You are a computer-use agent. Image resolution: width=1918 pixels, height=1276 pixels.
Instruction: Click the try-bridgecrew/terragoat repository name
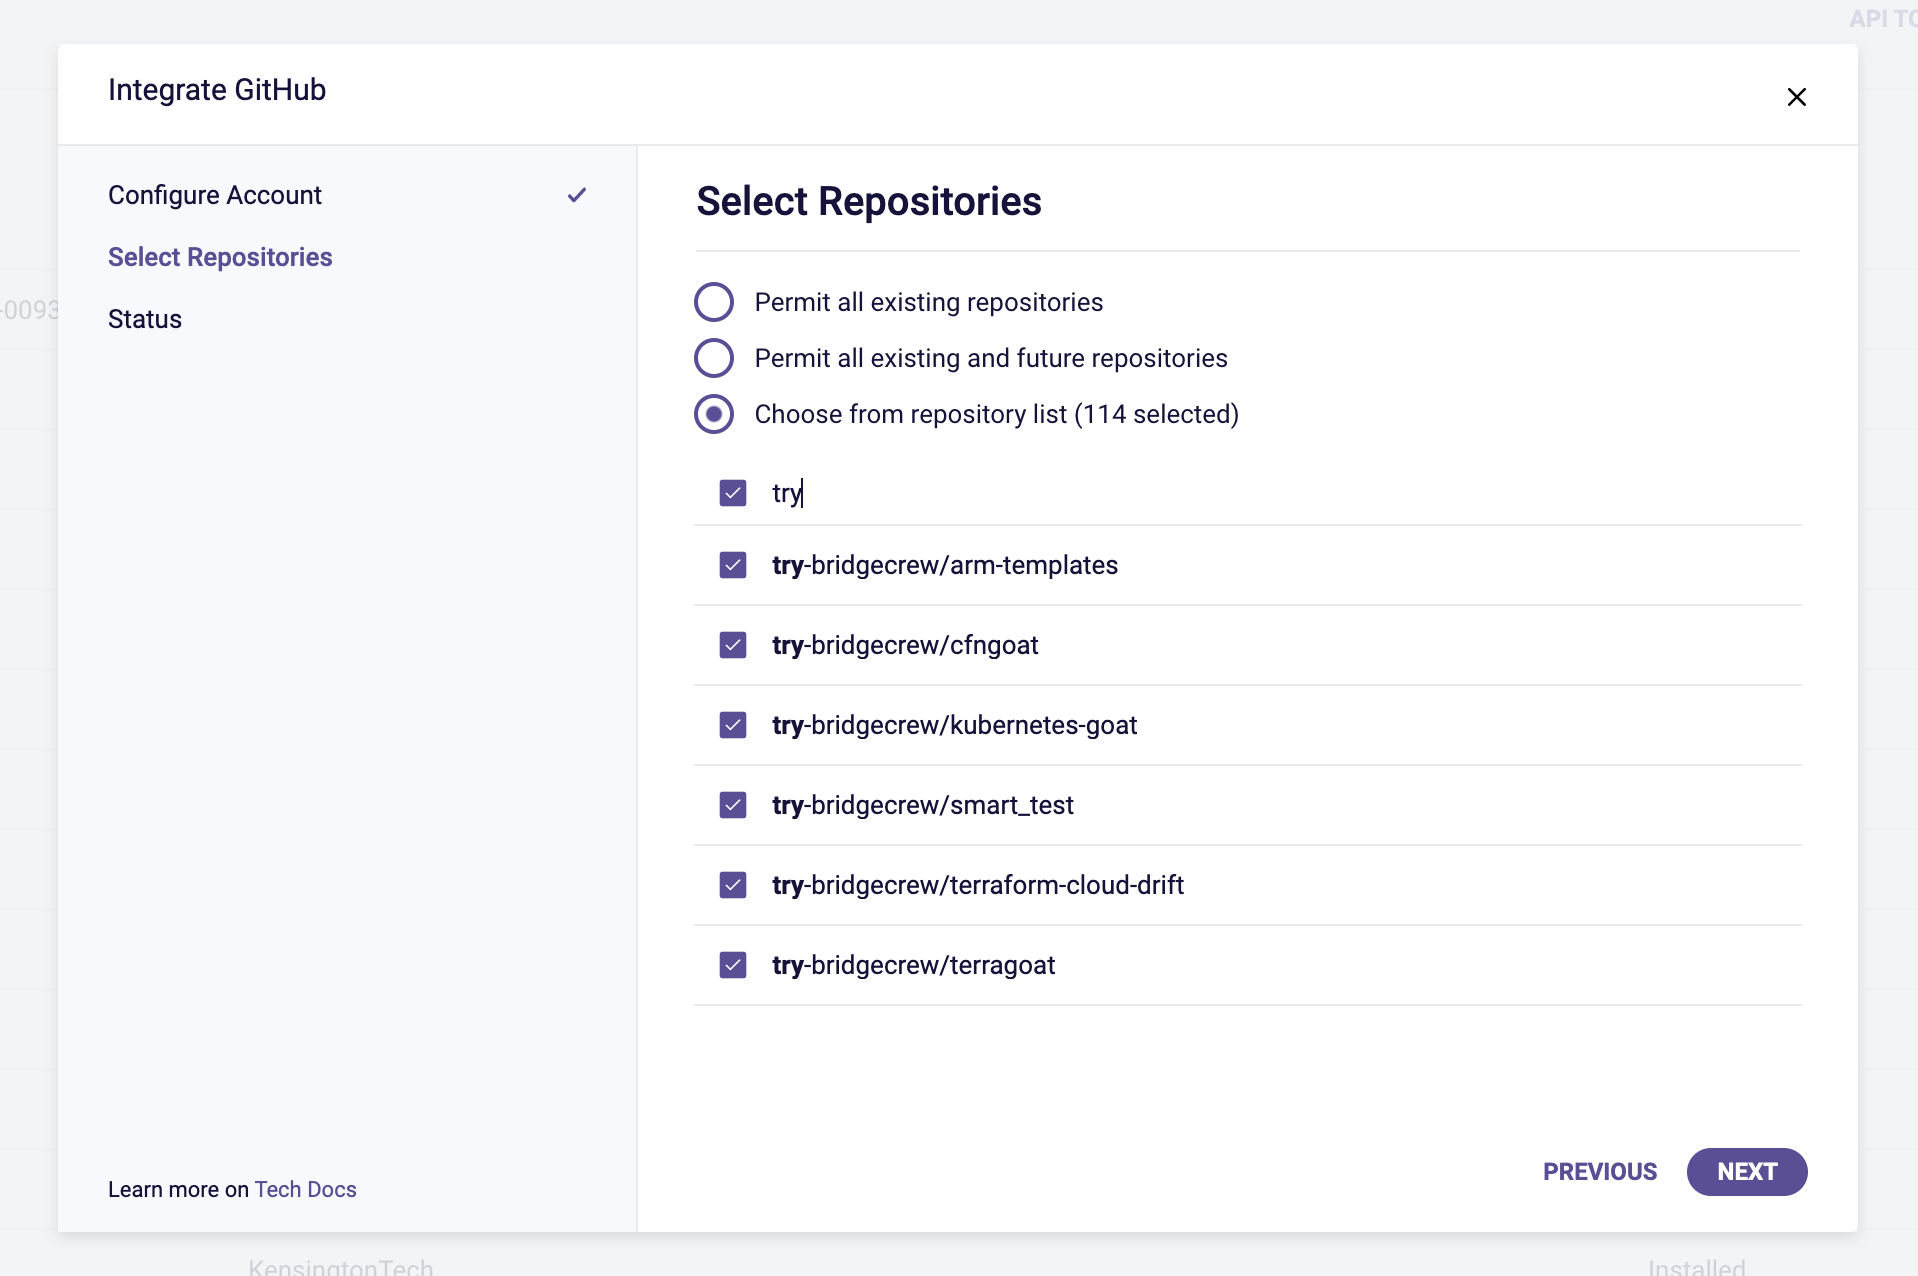[x=913, y=965]
